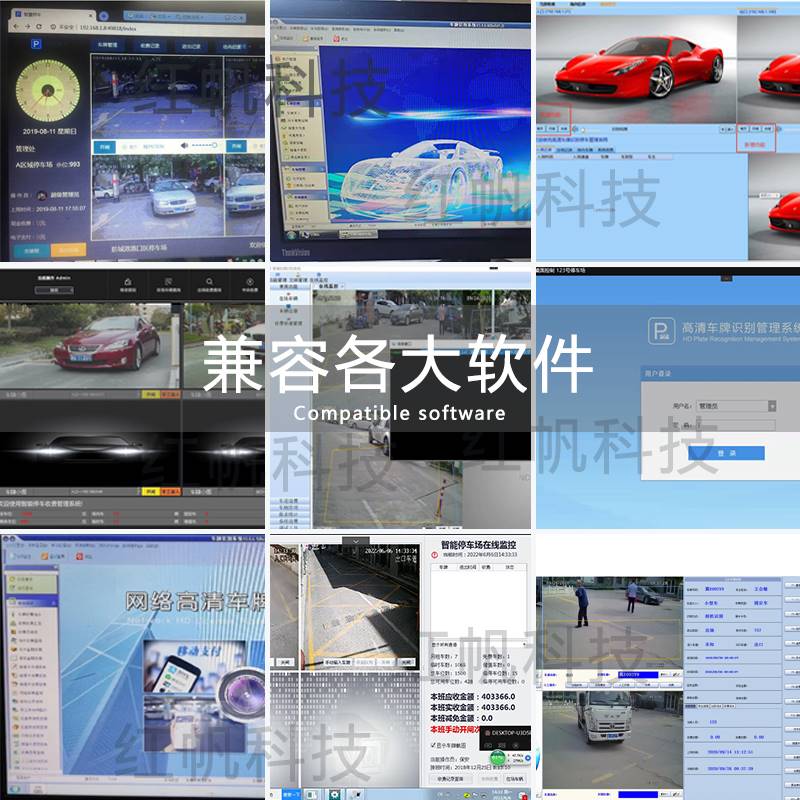Expand the chevron tab above exit camera view
Screen dimensions: 800x800
[x=356, y=541]
